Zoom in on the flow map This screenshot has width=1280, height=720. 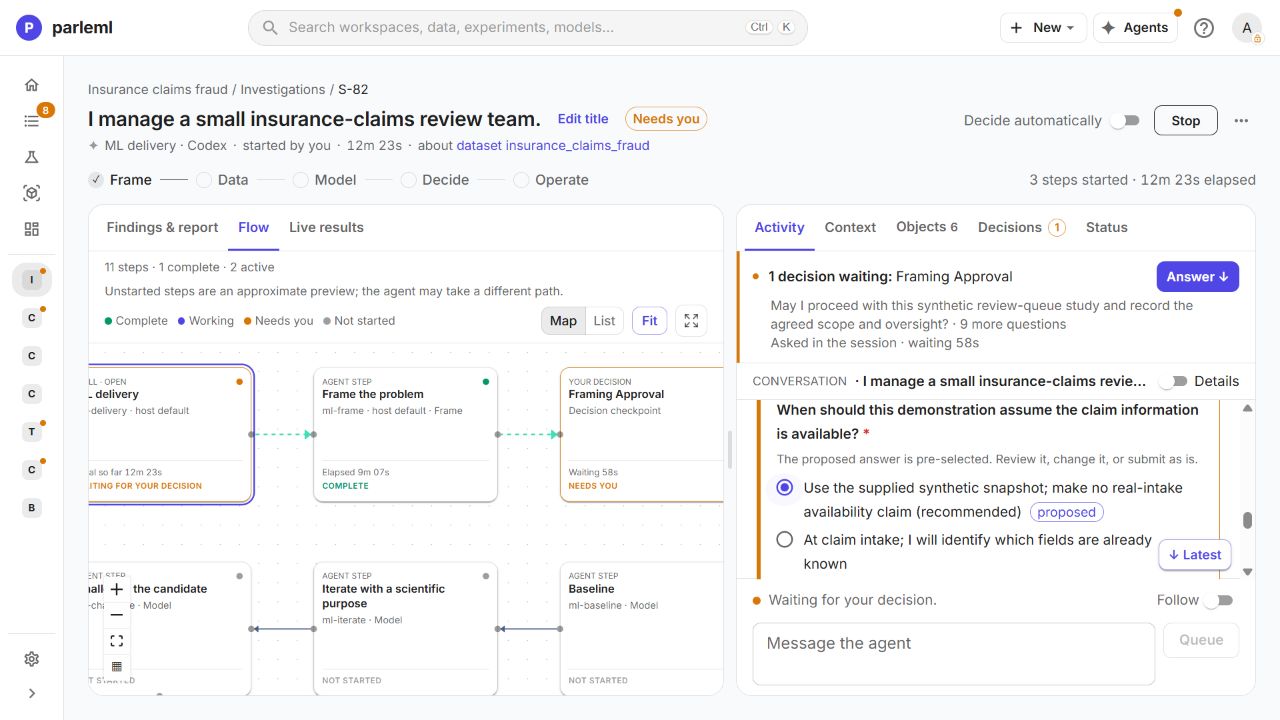117,589
